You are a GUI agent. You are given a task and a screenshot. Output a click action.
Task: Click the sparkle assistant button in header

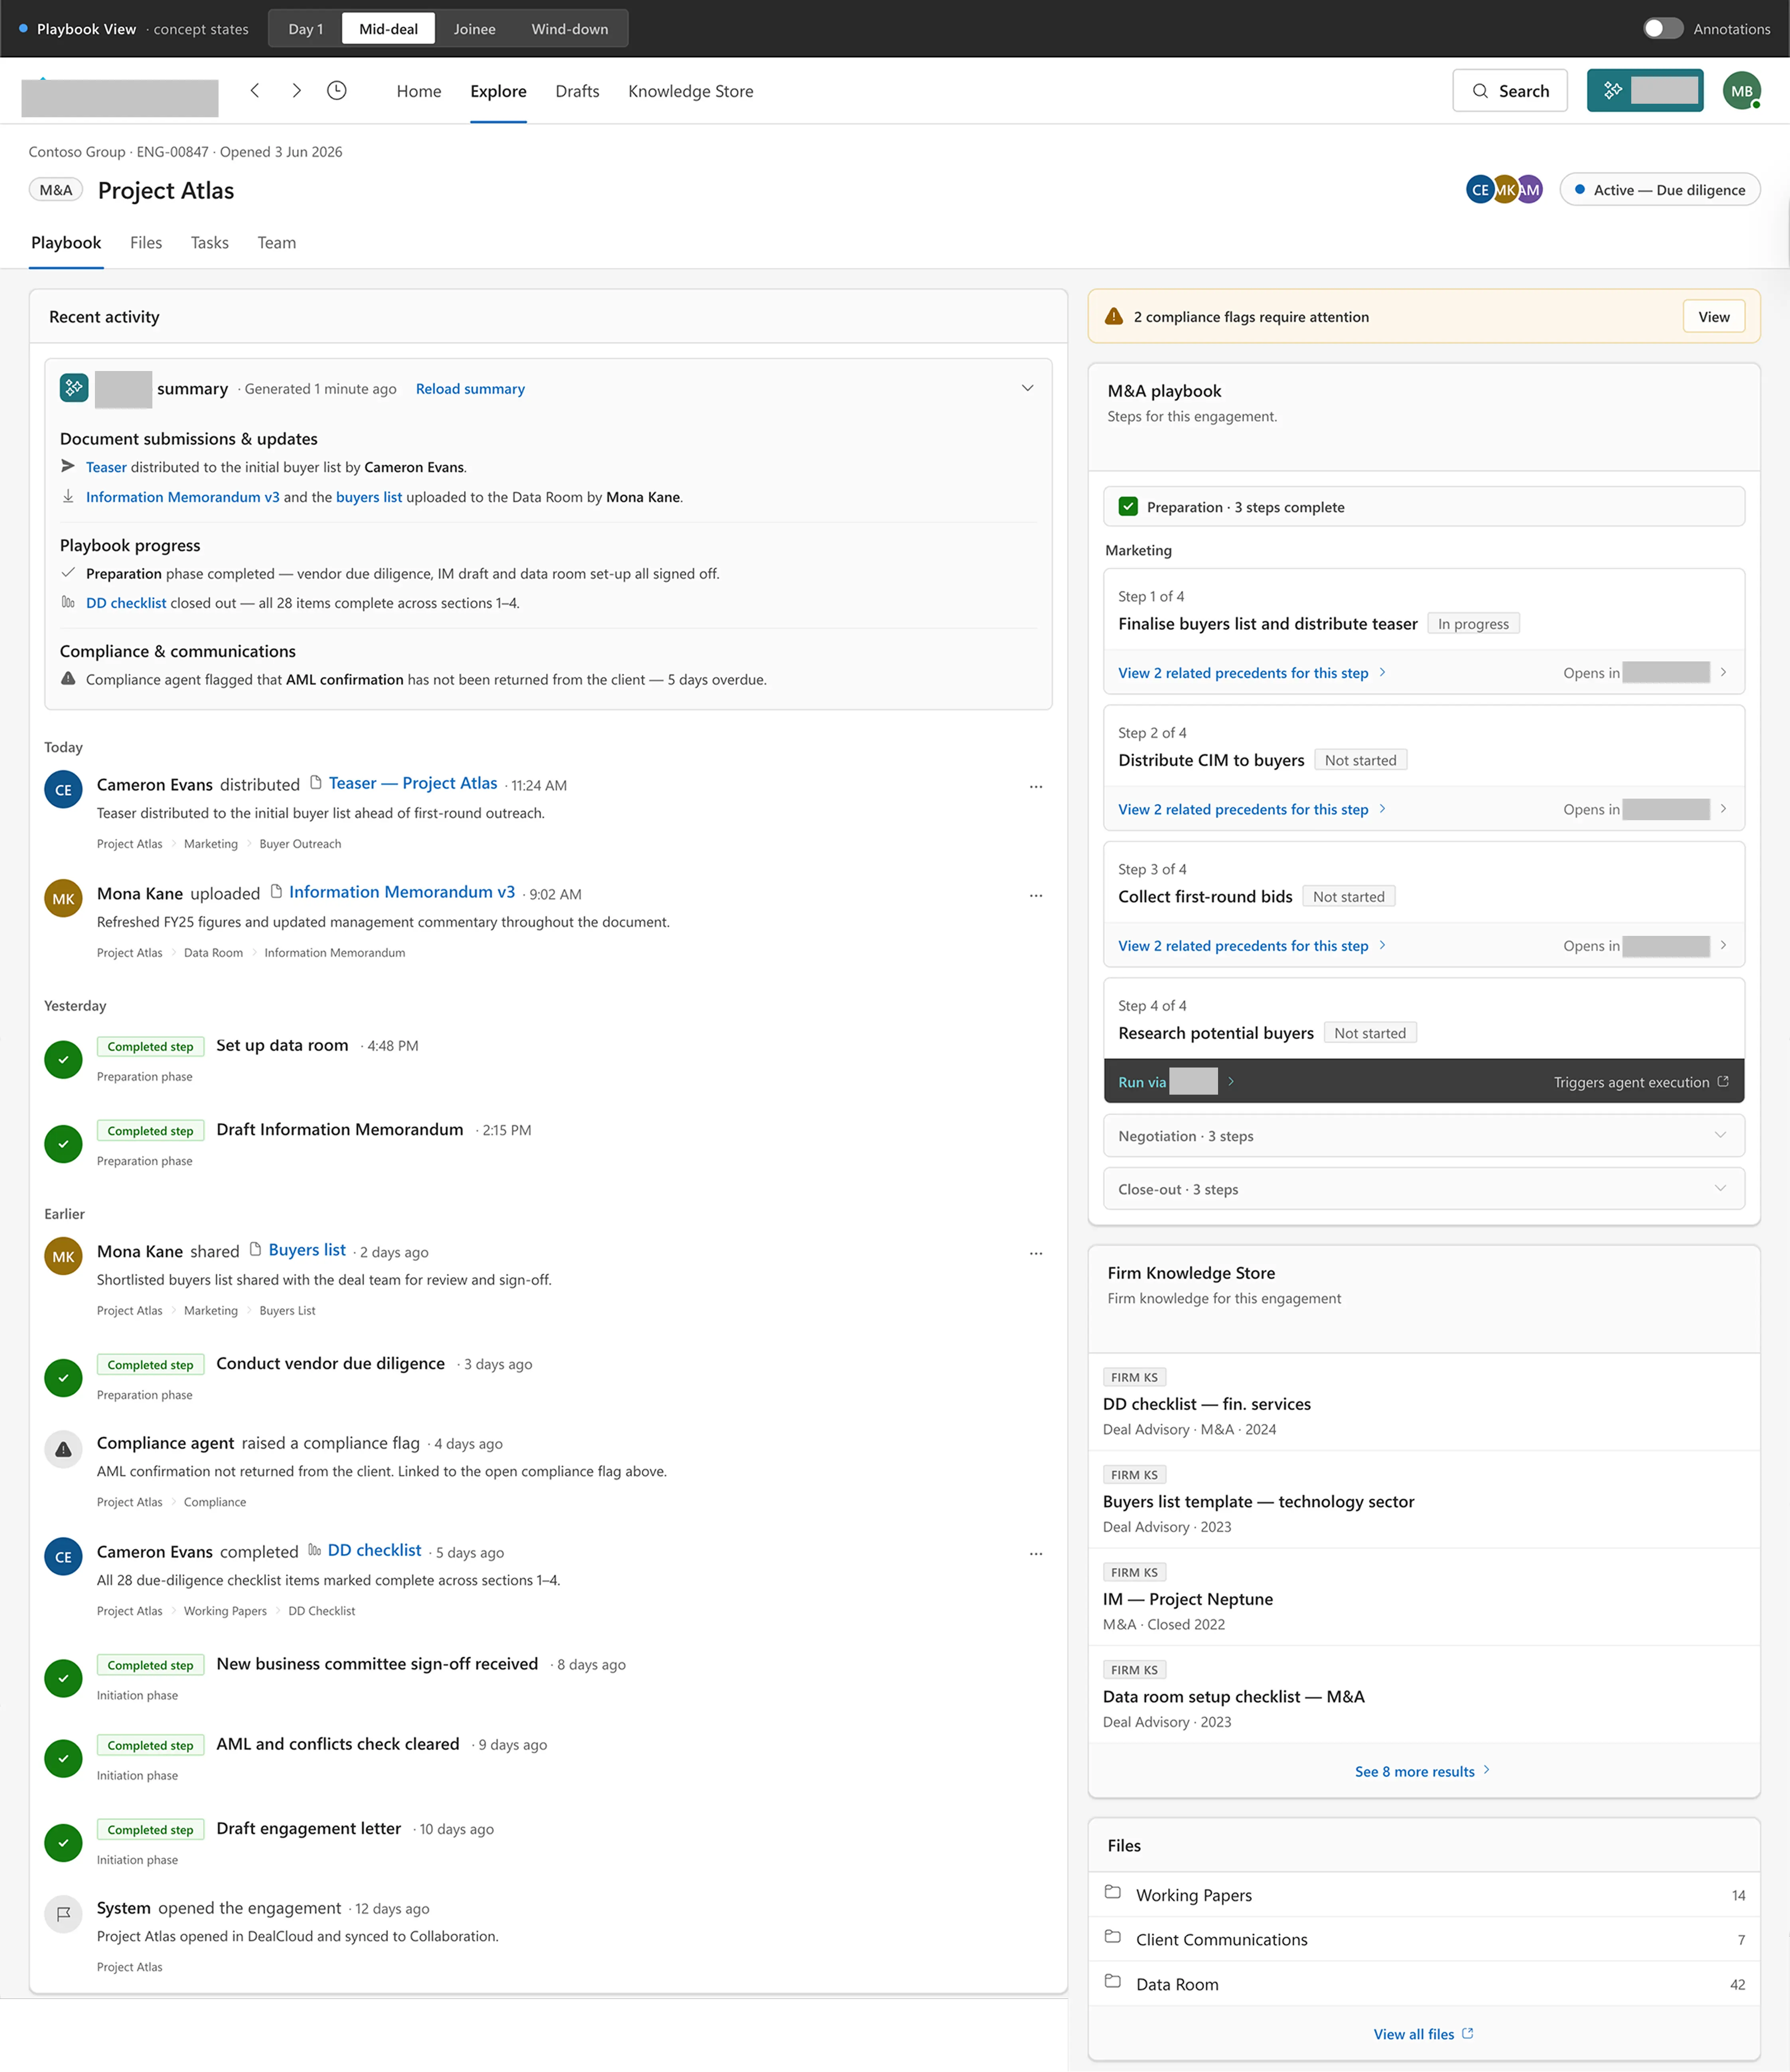tap(1644, 91)
